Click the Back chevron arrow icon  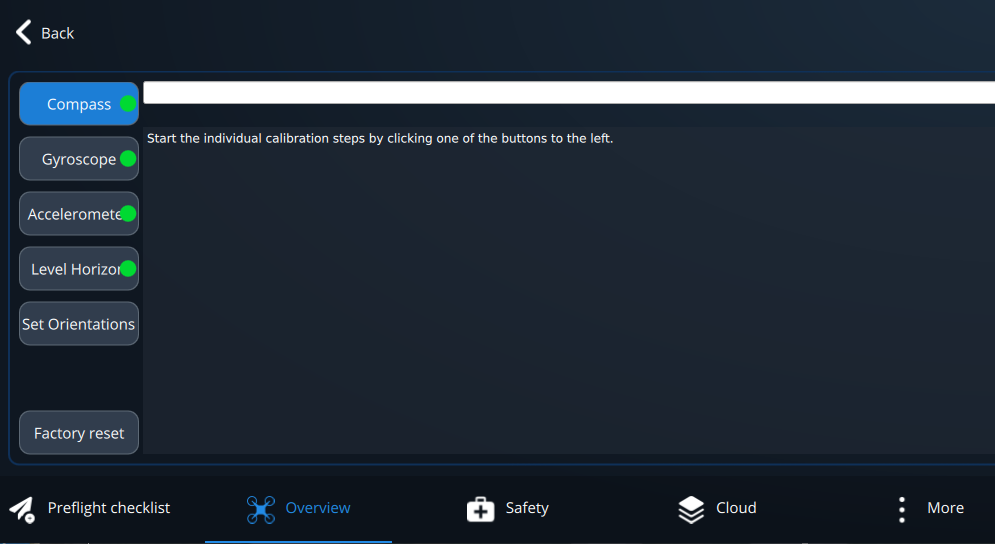tap(23, 32)
